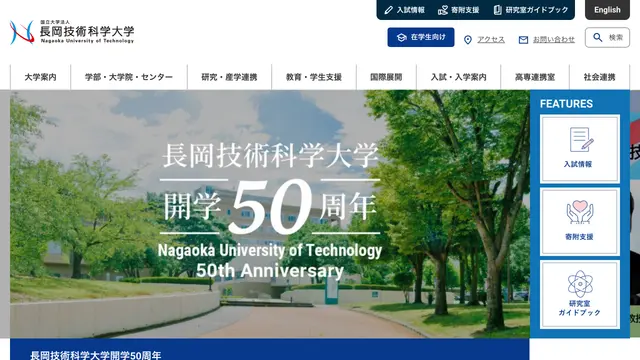Open the 大学案内 menu

tap(40, 77)
